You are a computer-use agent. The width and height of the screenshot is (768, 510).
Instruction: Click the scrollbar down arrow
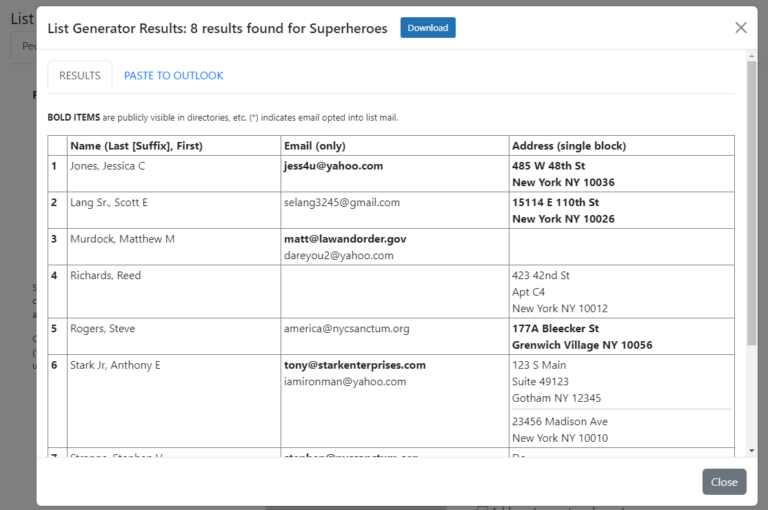[x=752, y=451]
